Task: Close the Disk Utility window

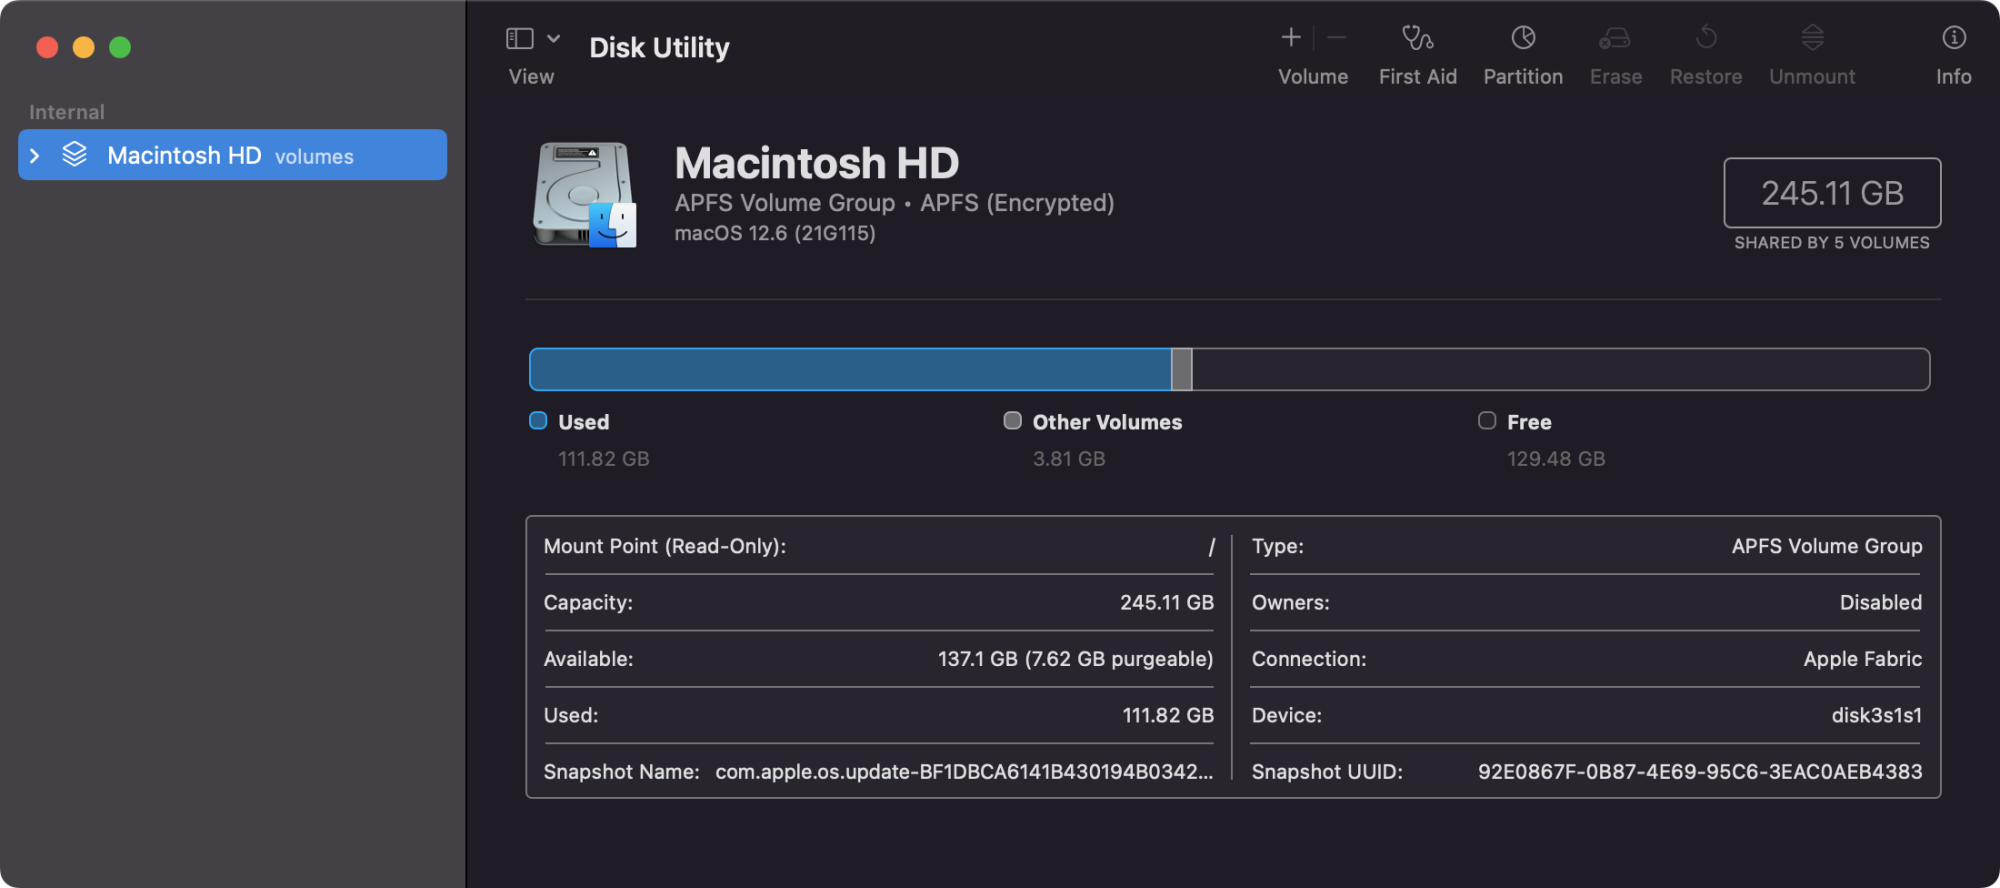Action: pos(47,47)
